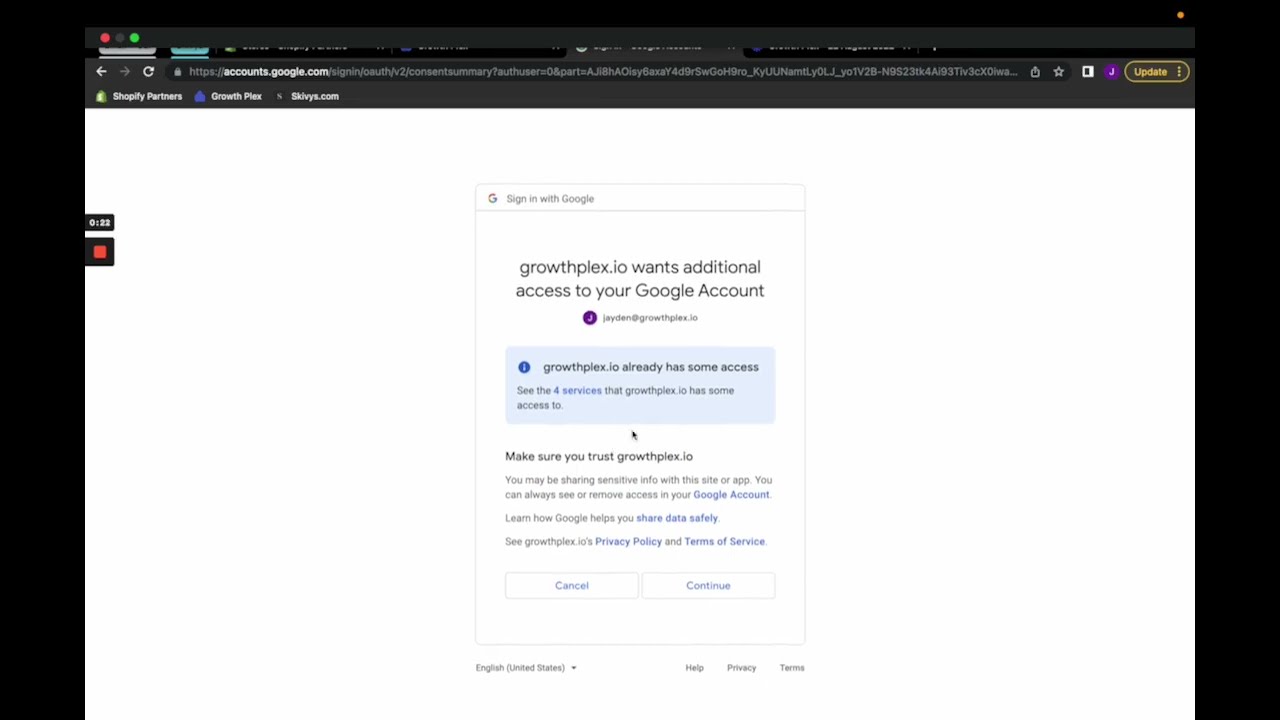This screenshot has height=720, width=1280.
Task: Open the Terms footer link
Action: pyautogui.click(x=792, y=668)
